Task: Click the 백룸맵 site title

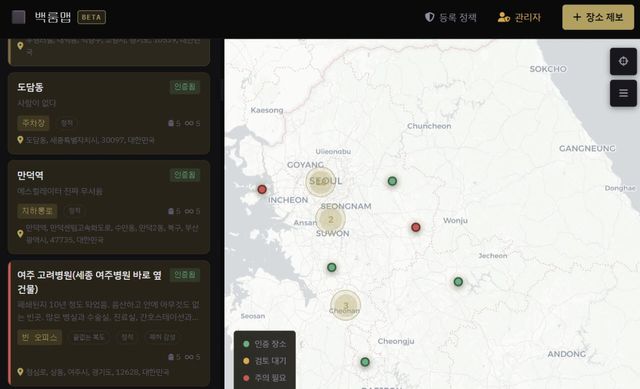Action: pyautogui.click(x=53, y=17)
